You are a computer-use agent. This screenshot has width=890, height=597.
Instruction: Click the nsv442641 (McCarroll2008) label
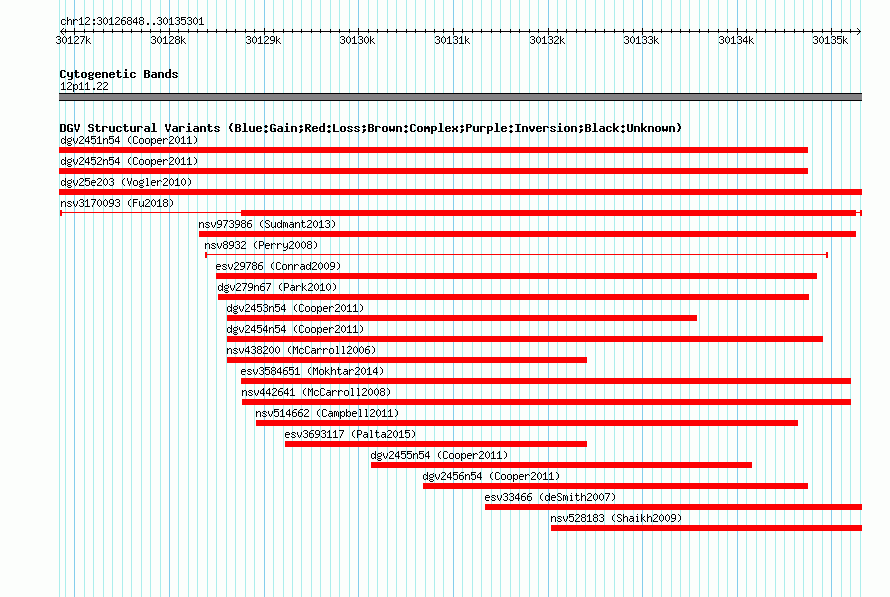(x=316, y=392)
